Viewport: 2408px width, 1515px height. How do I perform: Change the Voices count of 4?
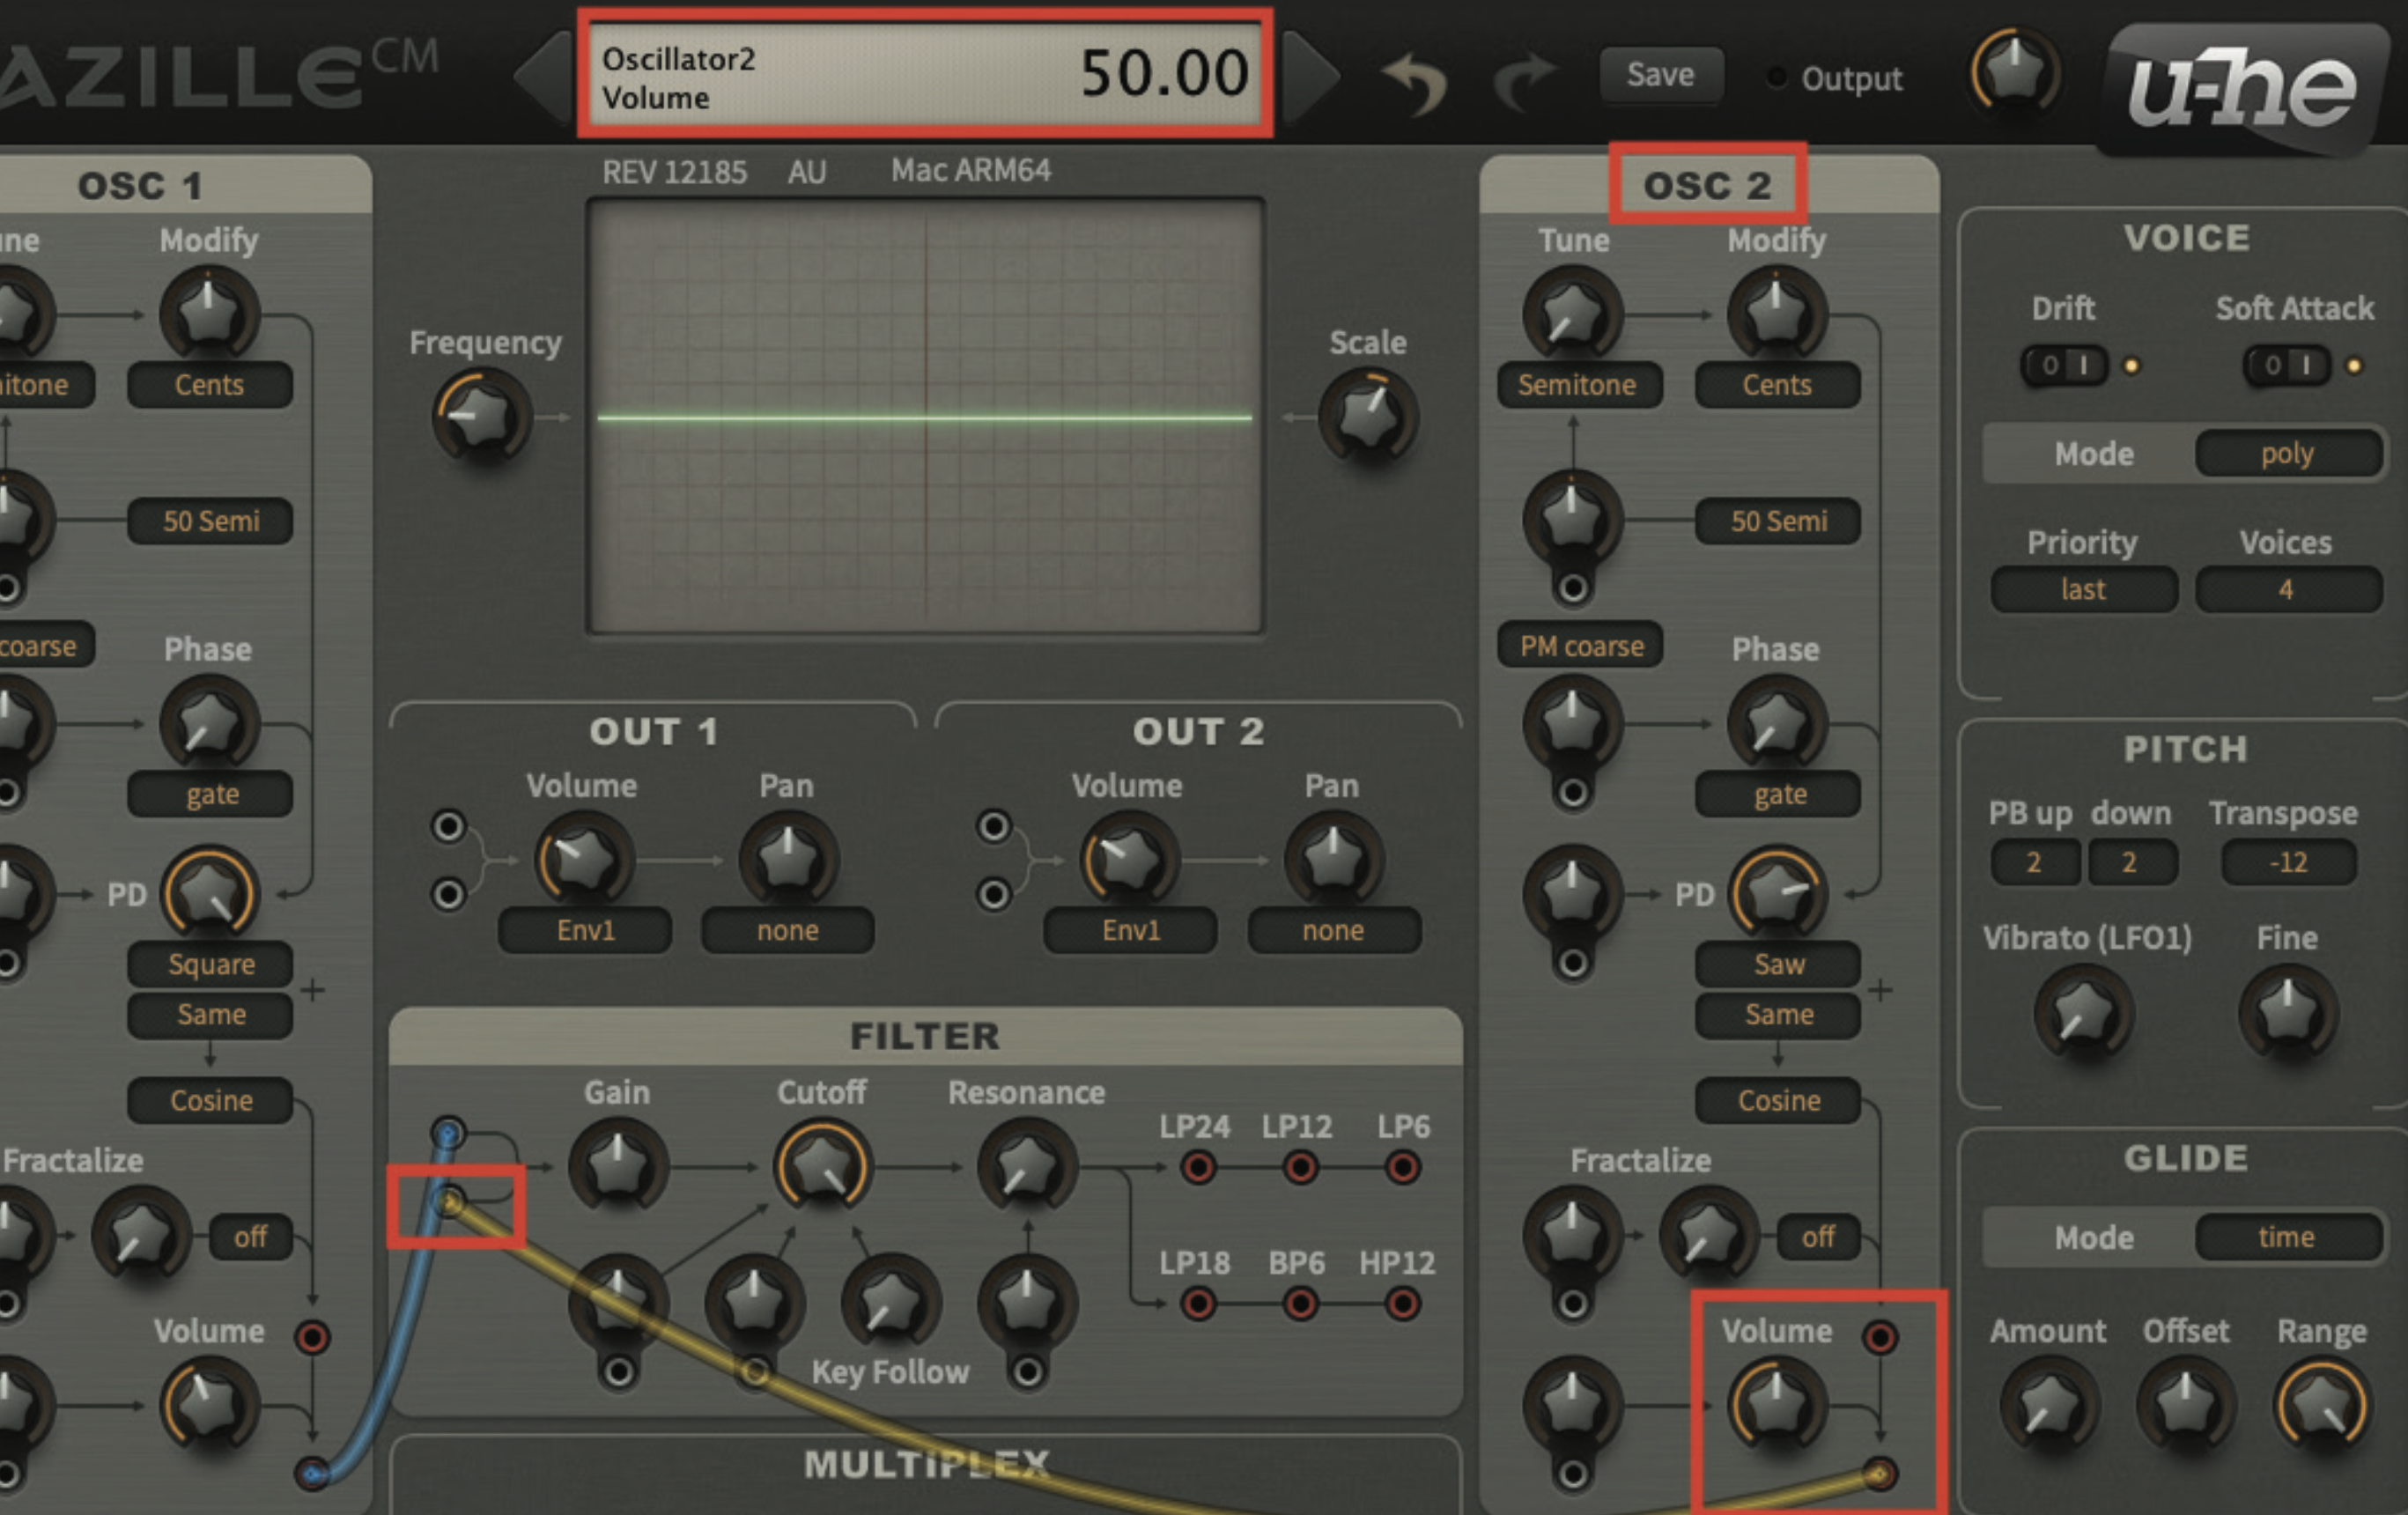[2288, 589]
